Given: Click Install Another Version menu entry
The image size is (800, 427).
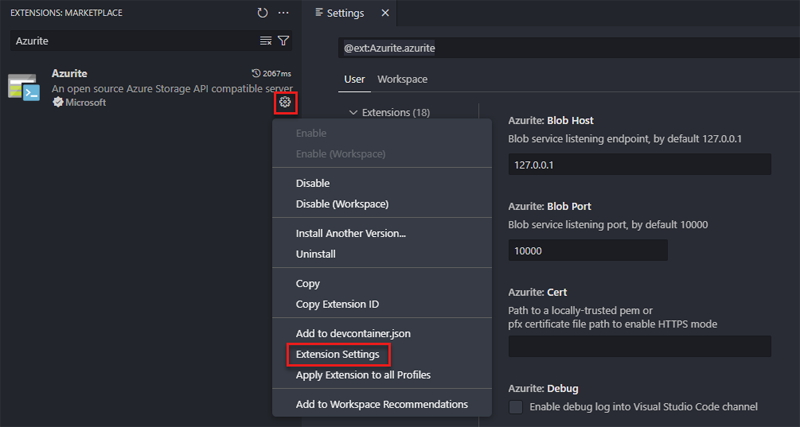Looking at the screenshot, I should click(x=350, y=233).
